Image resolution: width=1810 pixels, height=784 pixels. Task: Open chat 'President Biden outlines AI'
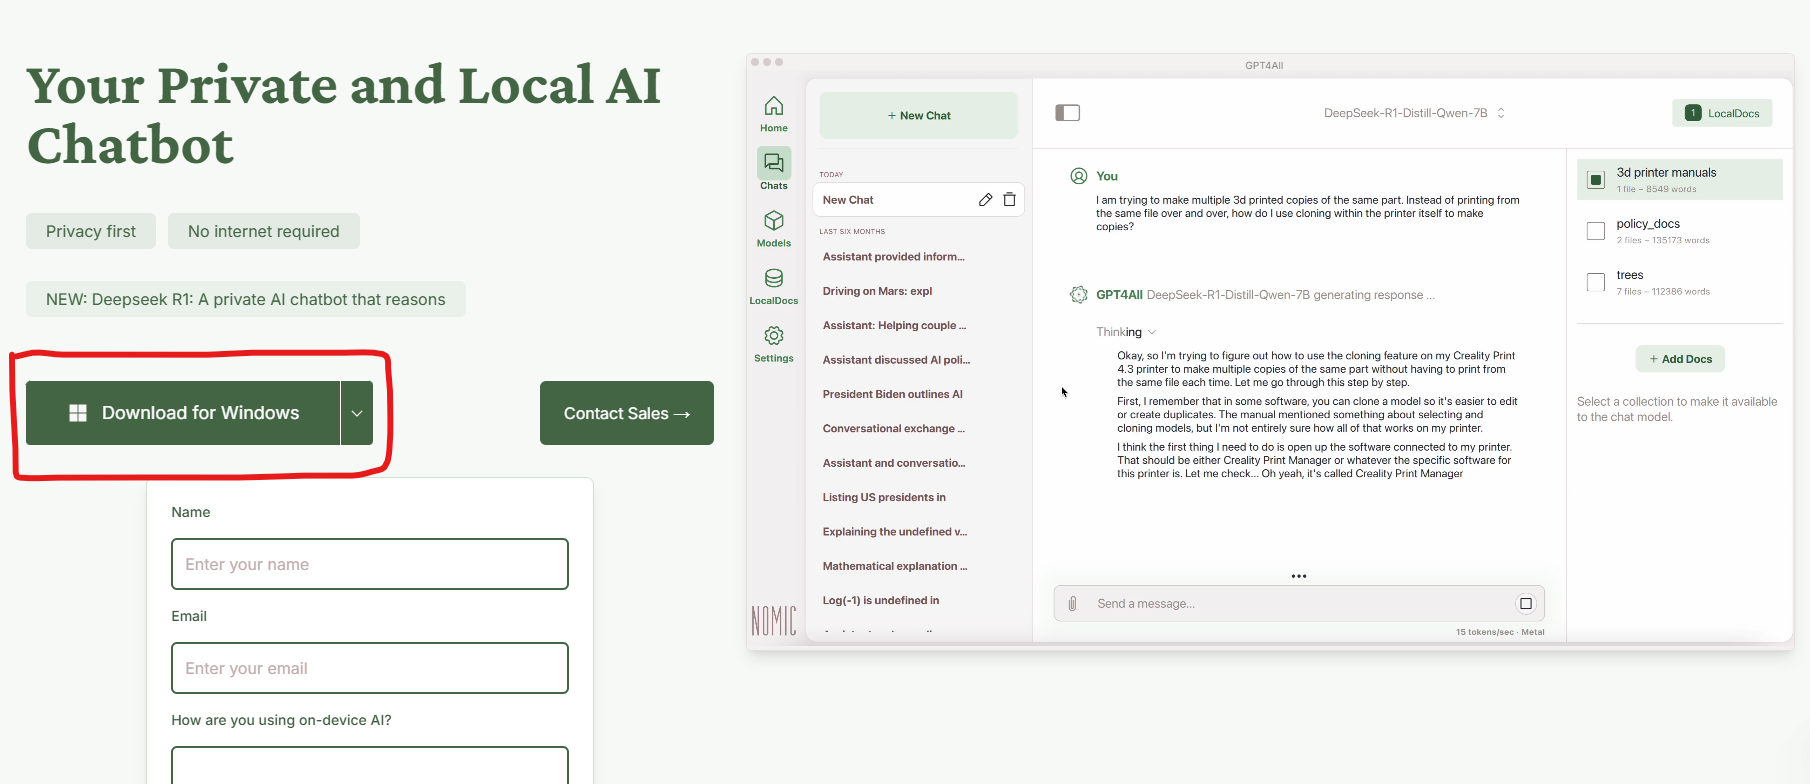coord(893,394)
